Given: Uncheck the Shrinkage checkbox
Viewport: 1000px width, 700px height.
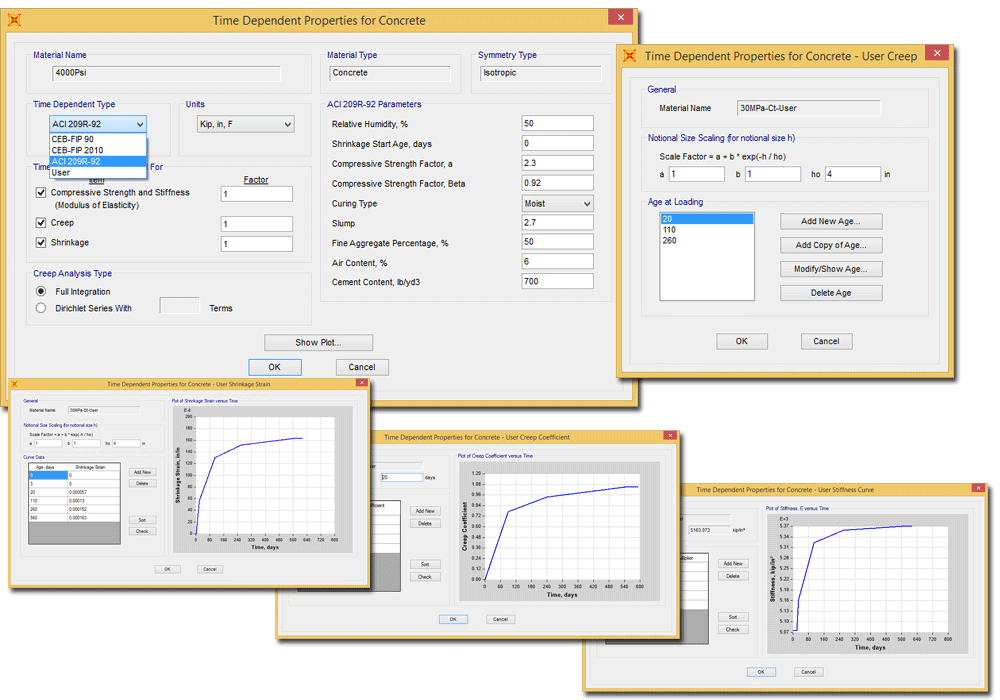Looking at the screenshot, I should click(41, 242).
